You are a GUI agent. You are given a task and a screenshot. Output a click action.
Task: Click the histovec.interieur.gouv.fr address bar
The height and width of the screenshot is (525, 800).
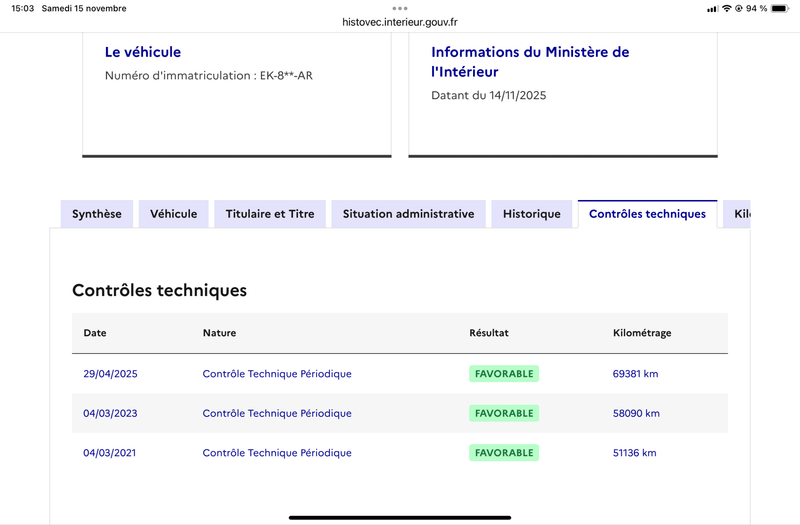400,22
